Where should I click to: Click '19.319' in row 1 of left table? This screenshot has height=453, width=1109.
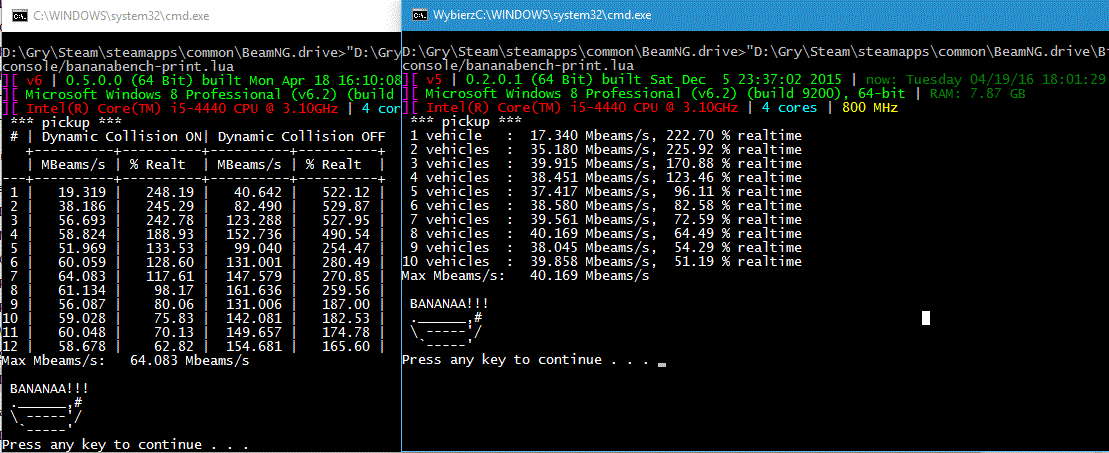pyautogui.click(x=82, y=193)
